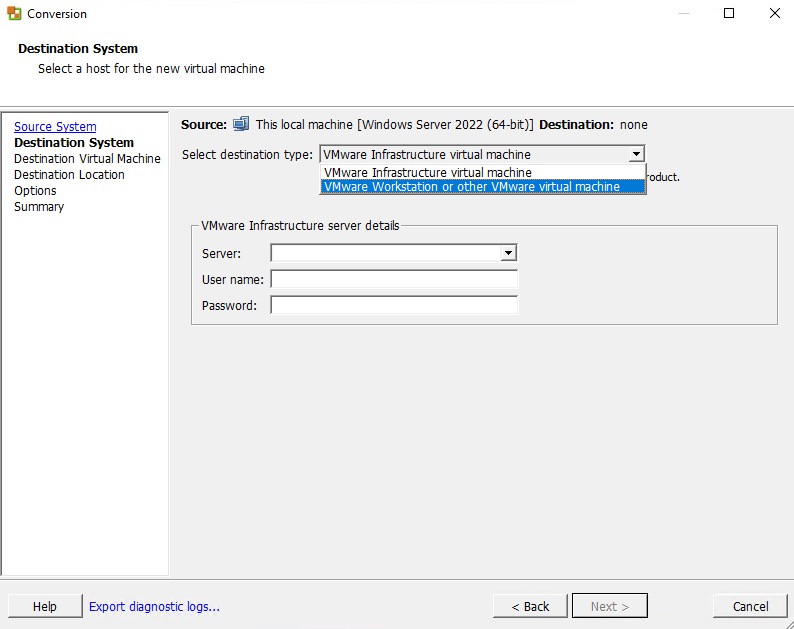Cancel the conversion wizard

pyautogui.click(x=750, y=606)
